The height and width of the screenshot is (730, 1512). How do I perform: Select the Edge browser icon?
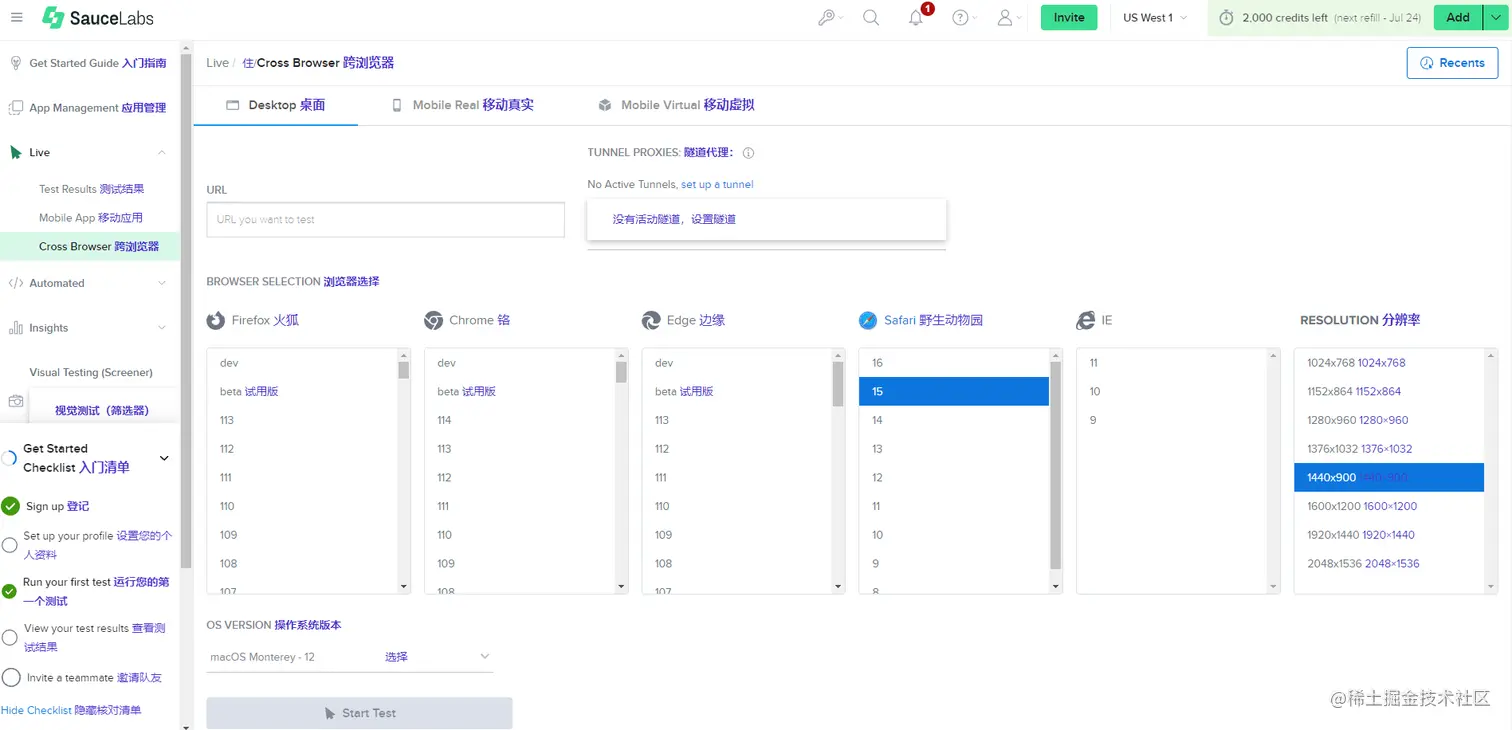pos(651,321)
